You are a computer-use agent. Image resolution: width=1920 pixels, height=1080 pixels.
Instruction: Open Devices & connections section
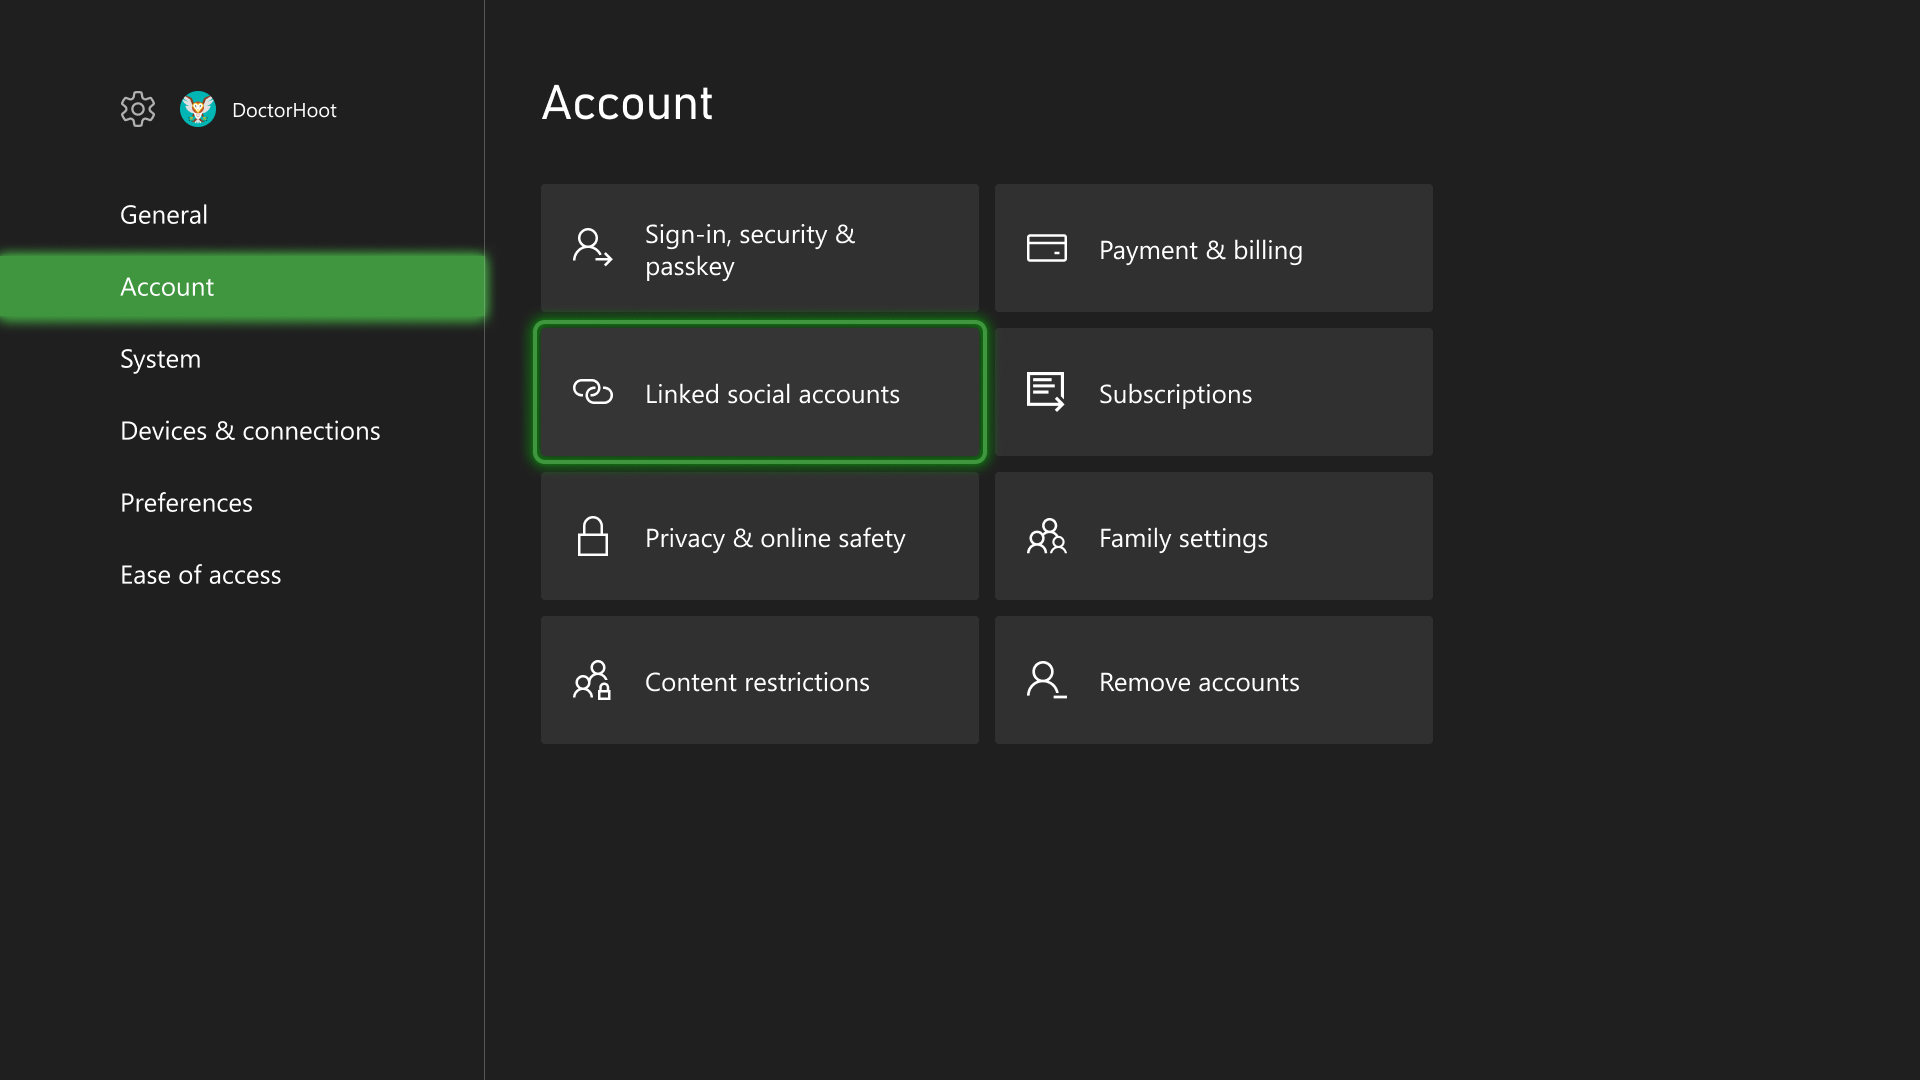pos(250,431)
